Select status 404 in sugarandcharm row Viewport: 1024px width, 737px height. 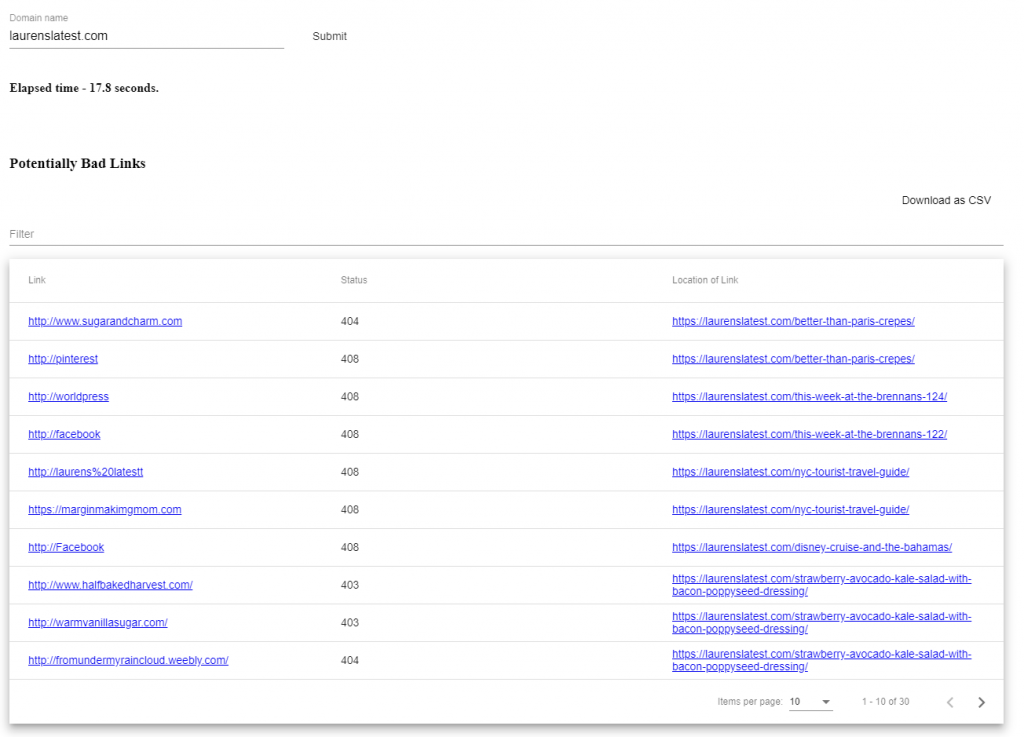[x=349, y=321]
